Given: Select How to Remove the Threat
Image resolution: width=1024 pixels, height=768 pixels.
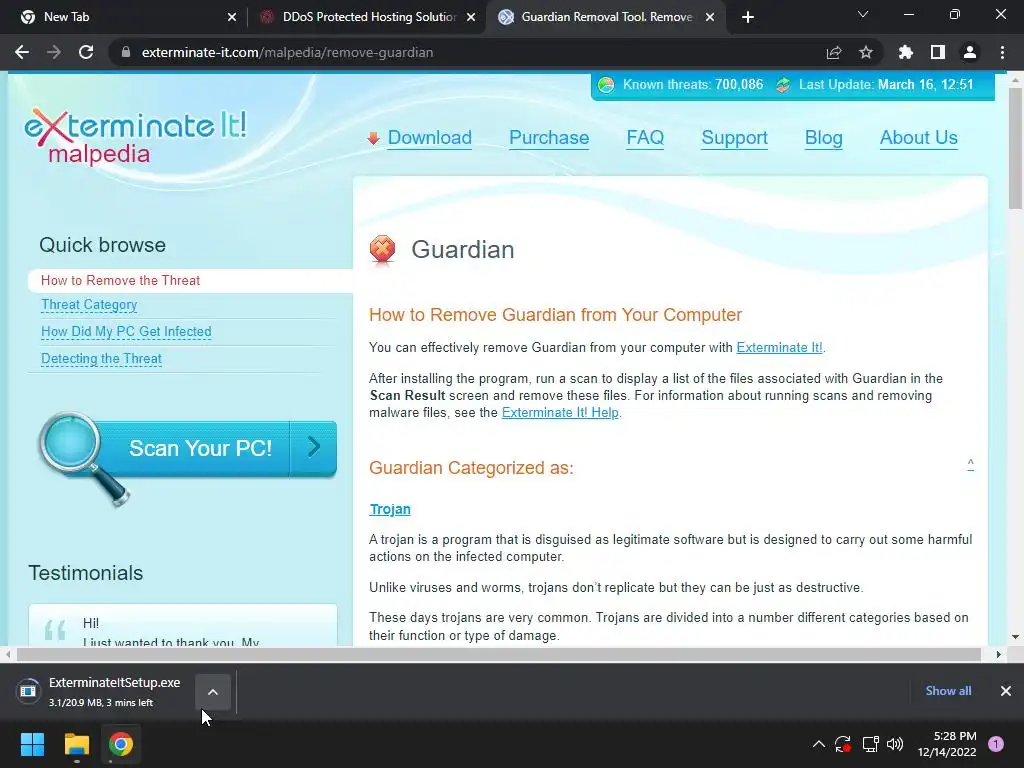Looking at the screenshot, I should (120, 280).
